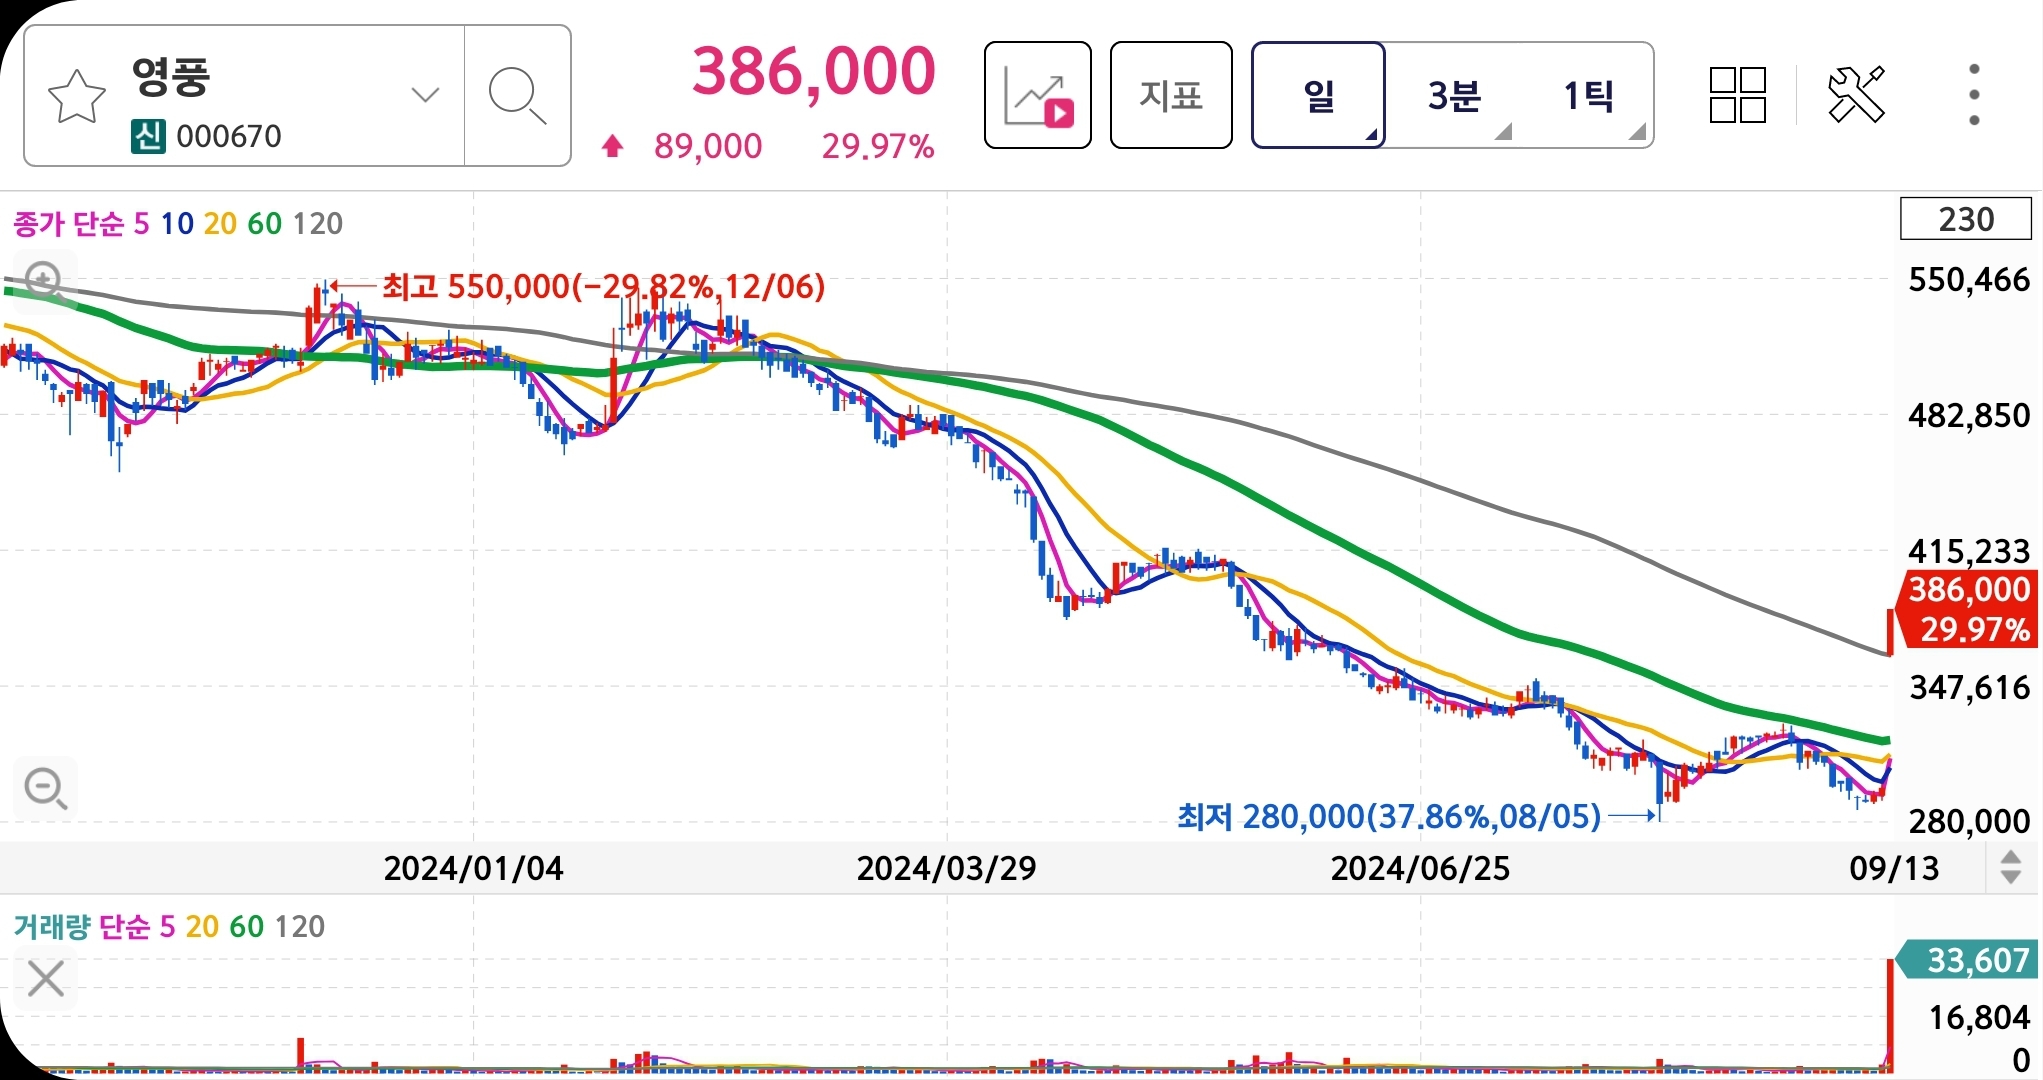
Task: Click the 60-day price moving average legend
Action: (x=264, y=223)
